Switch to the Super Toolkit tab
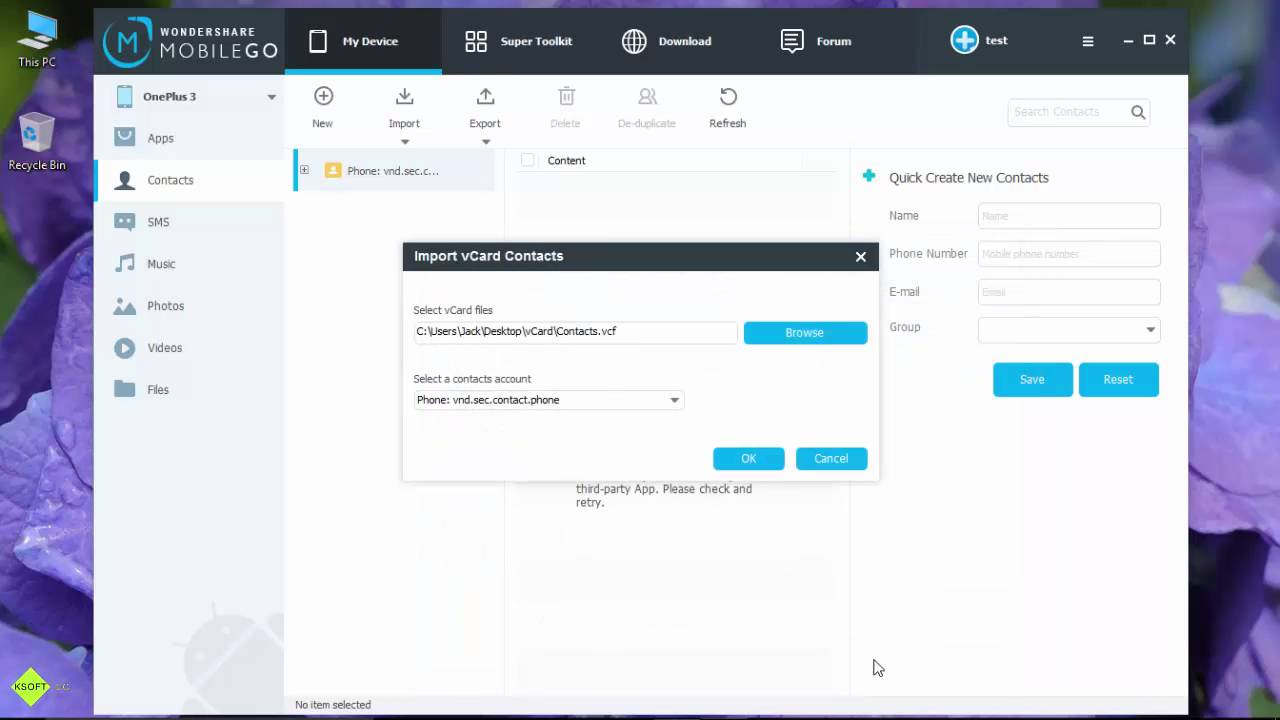Screen dimensions: 1280x720 click(519, 41)
